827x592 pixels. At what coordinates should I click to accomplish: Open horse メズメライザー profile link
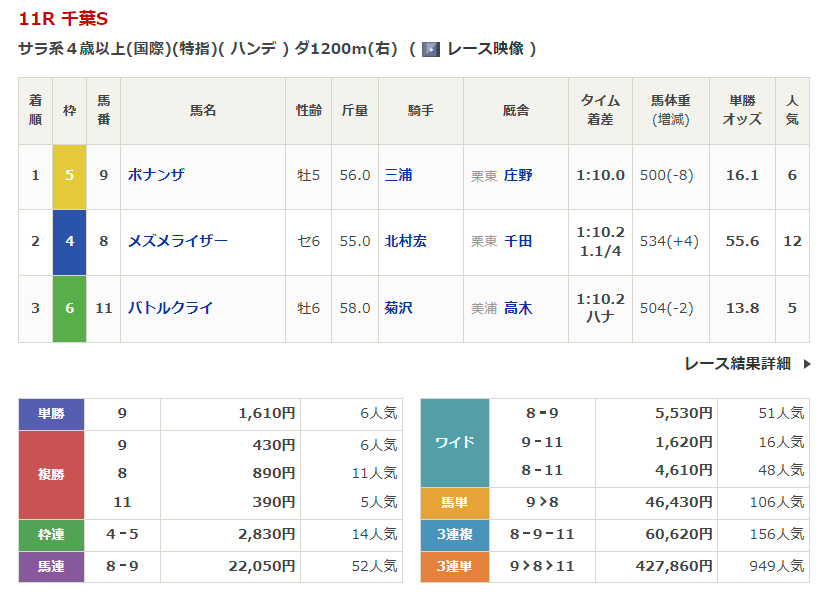tap(177, 241)
